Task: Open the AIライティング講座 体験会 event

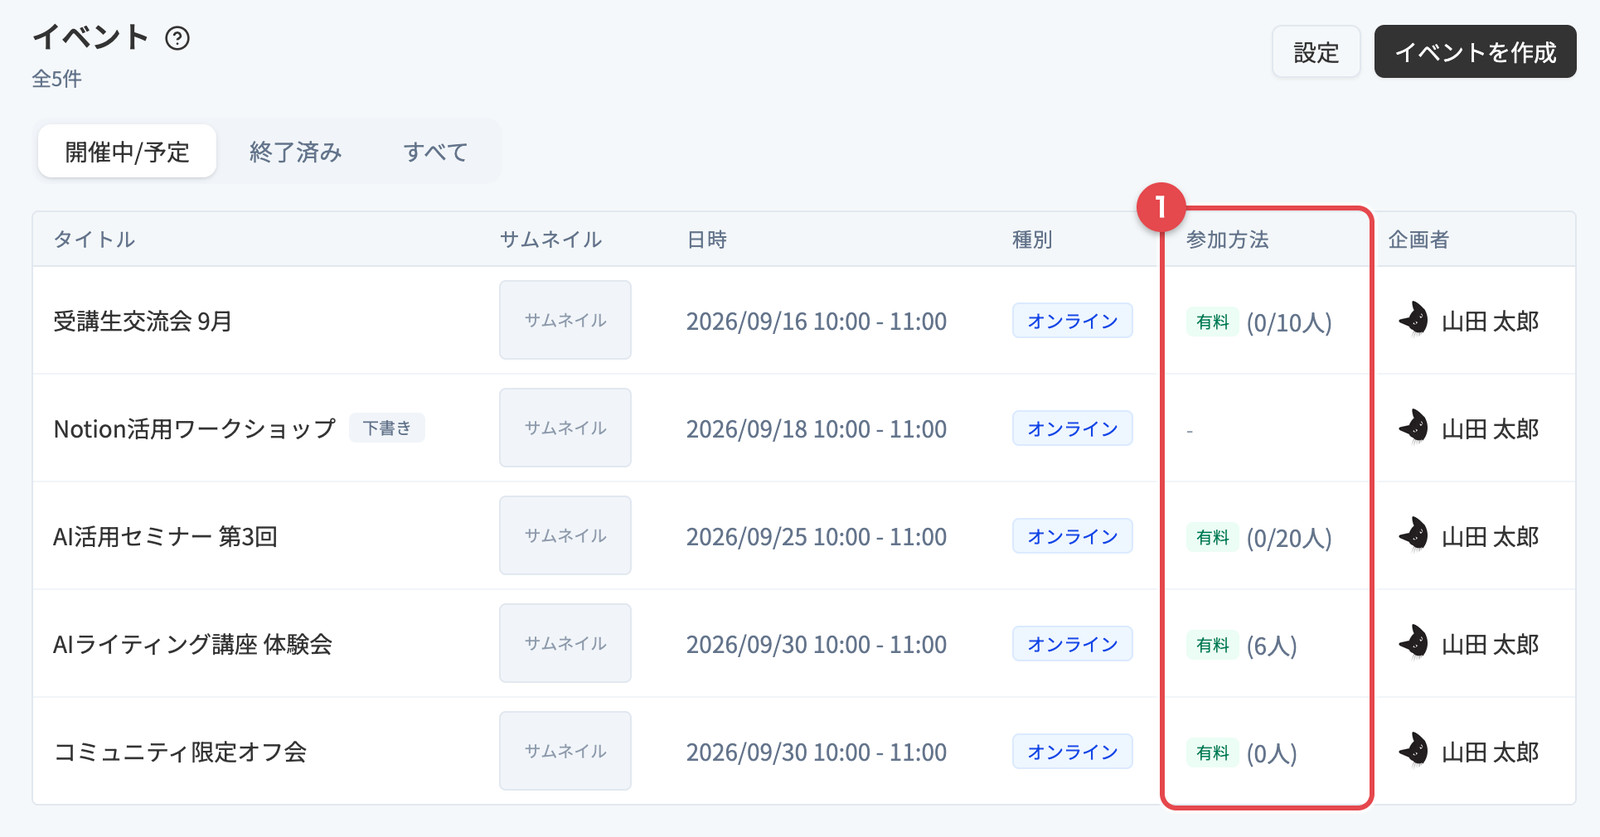Action: [x=193, y=645]
